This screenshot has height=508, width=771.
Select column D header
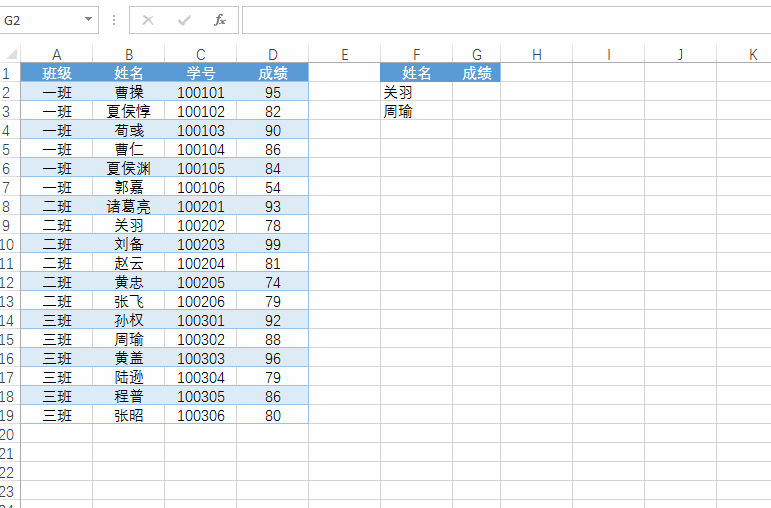pyautogui.click(x=272, y=54)
